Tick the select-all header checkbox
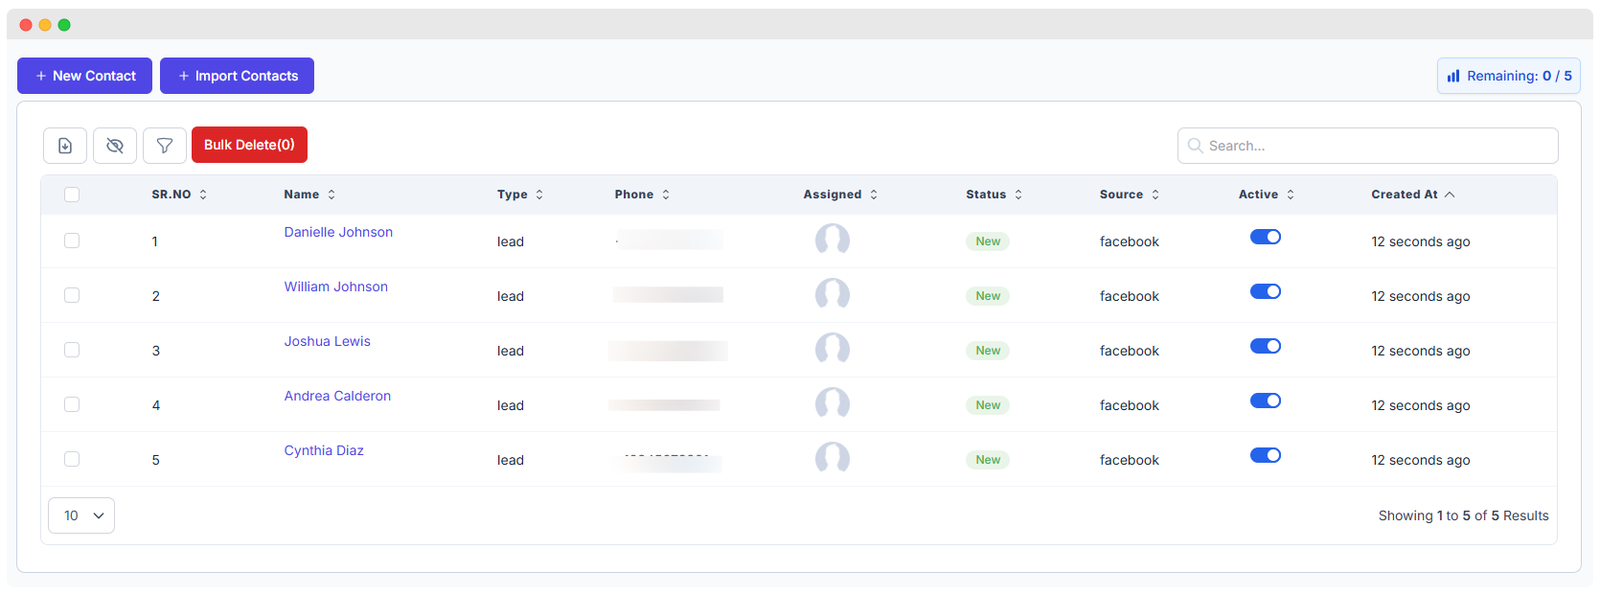The width and height of the screenshot is (1600, 596). pyautogui.click(x=72, y=195)
